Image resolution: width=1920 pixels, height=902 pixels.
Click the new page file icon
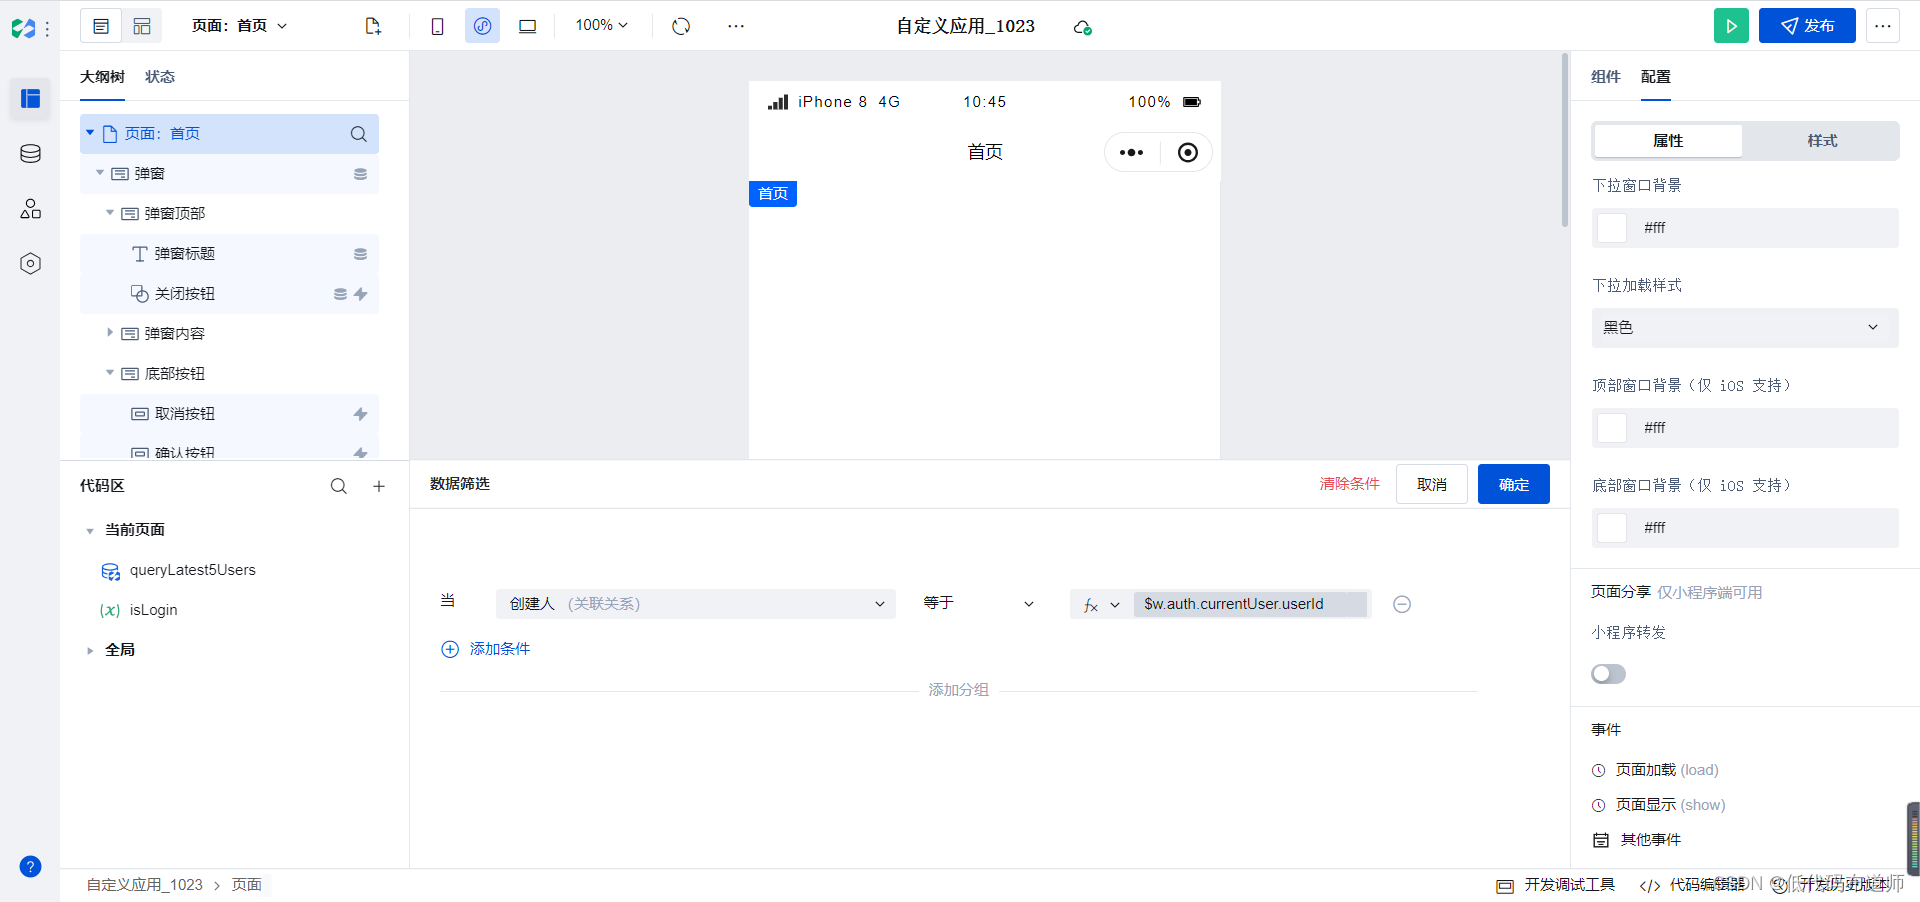(373, 26)
